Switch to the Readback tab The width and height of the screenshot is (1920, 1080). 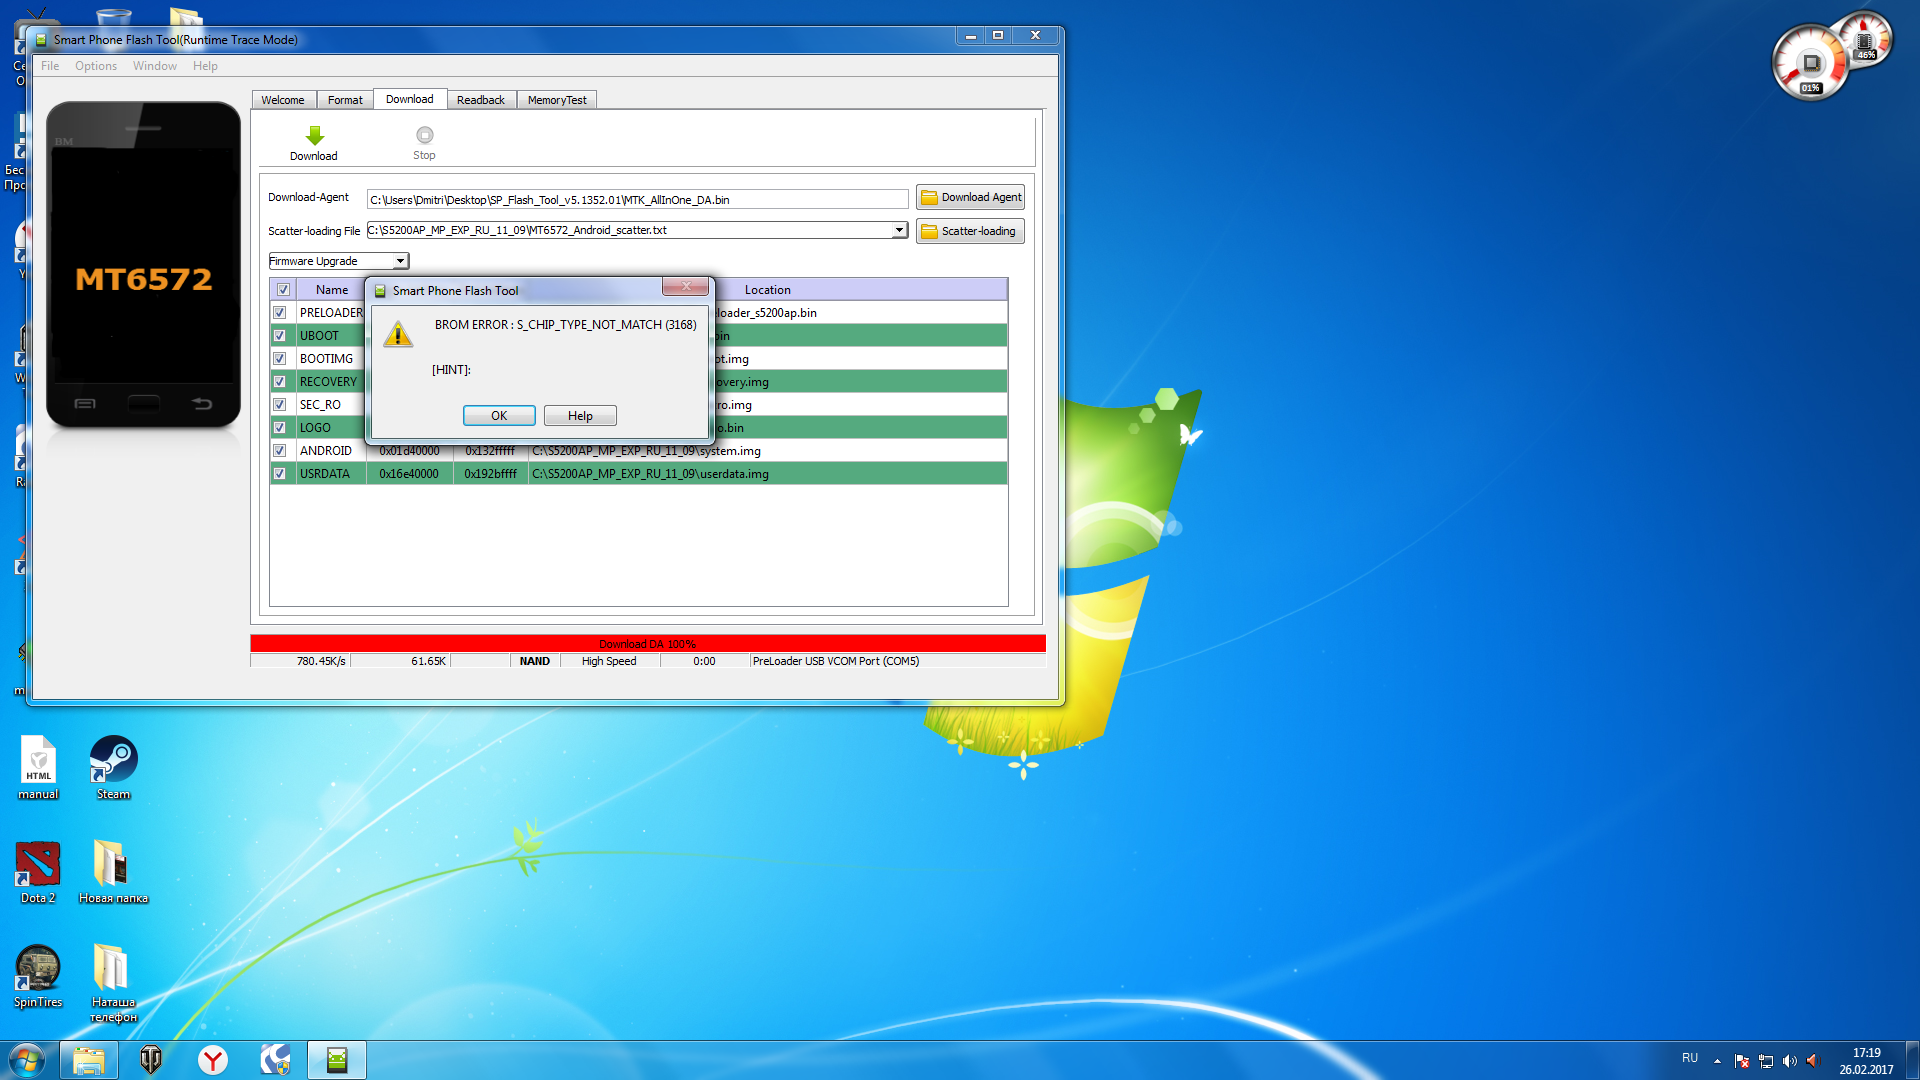click(480, 100)
